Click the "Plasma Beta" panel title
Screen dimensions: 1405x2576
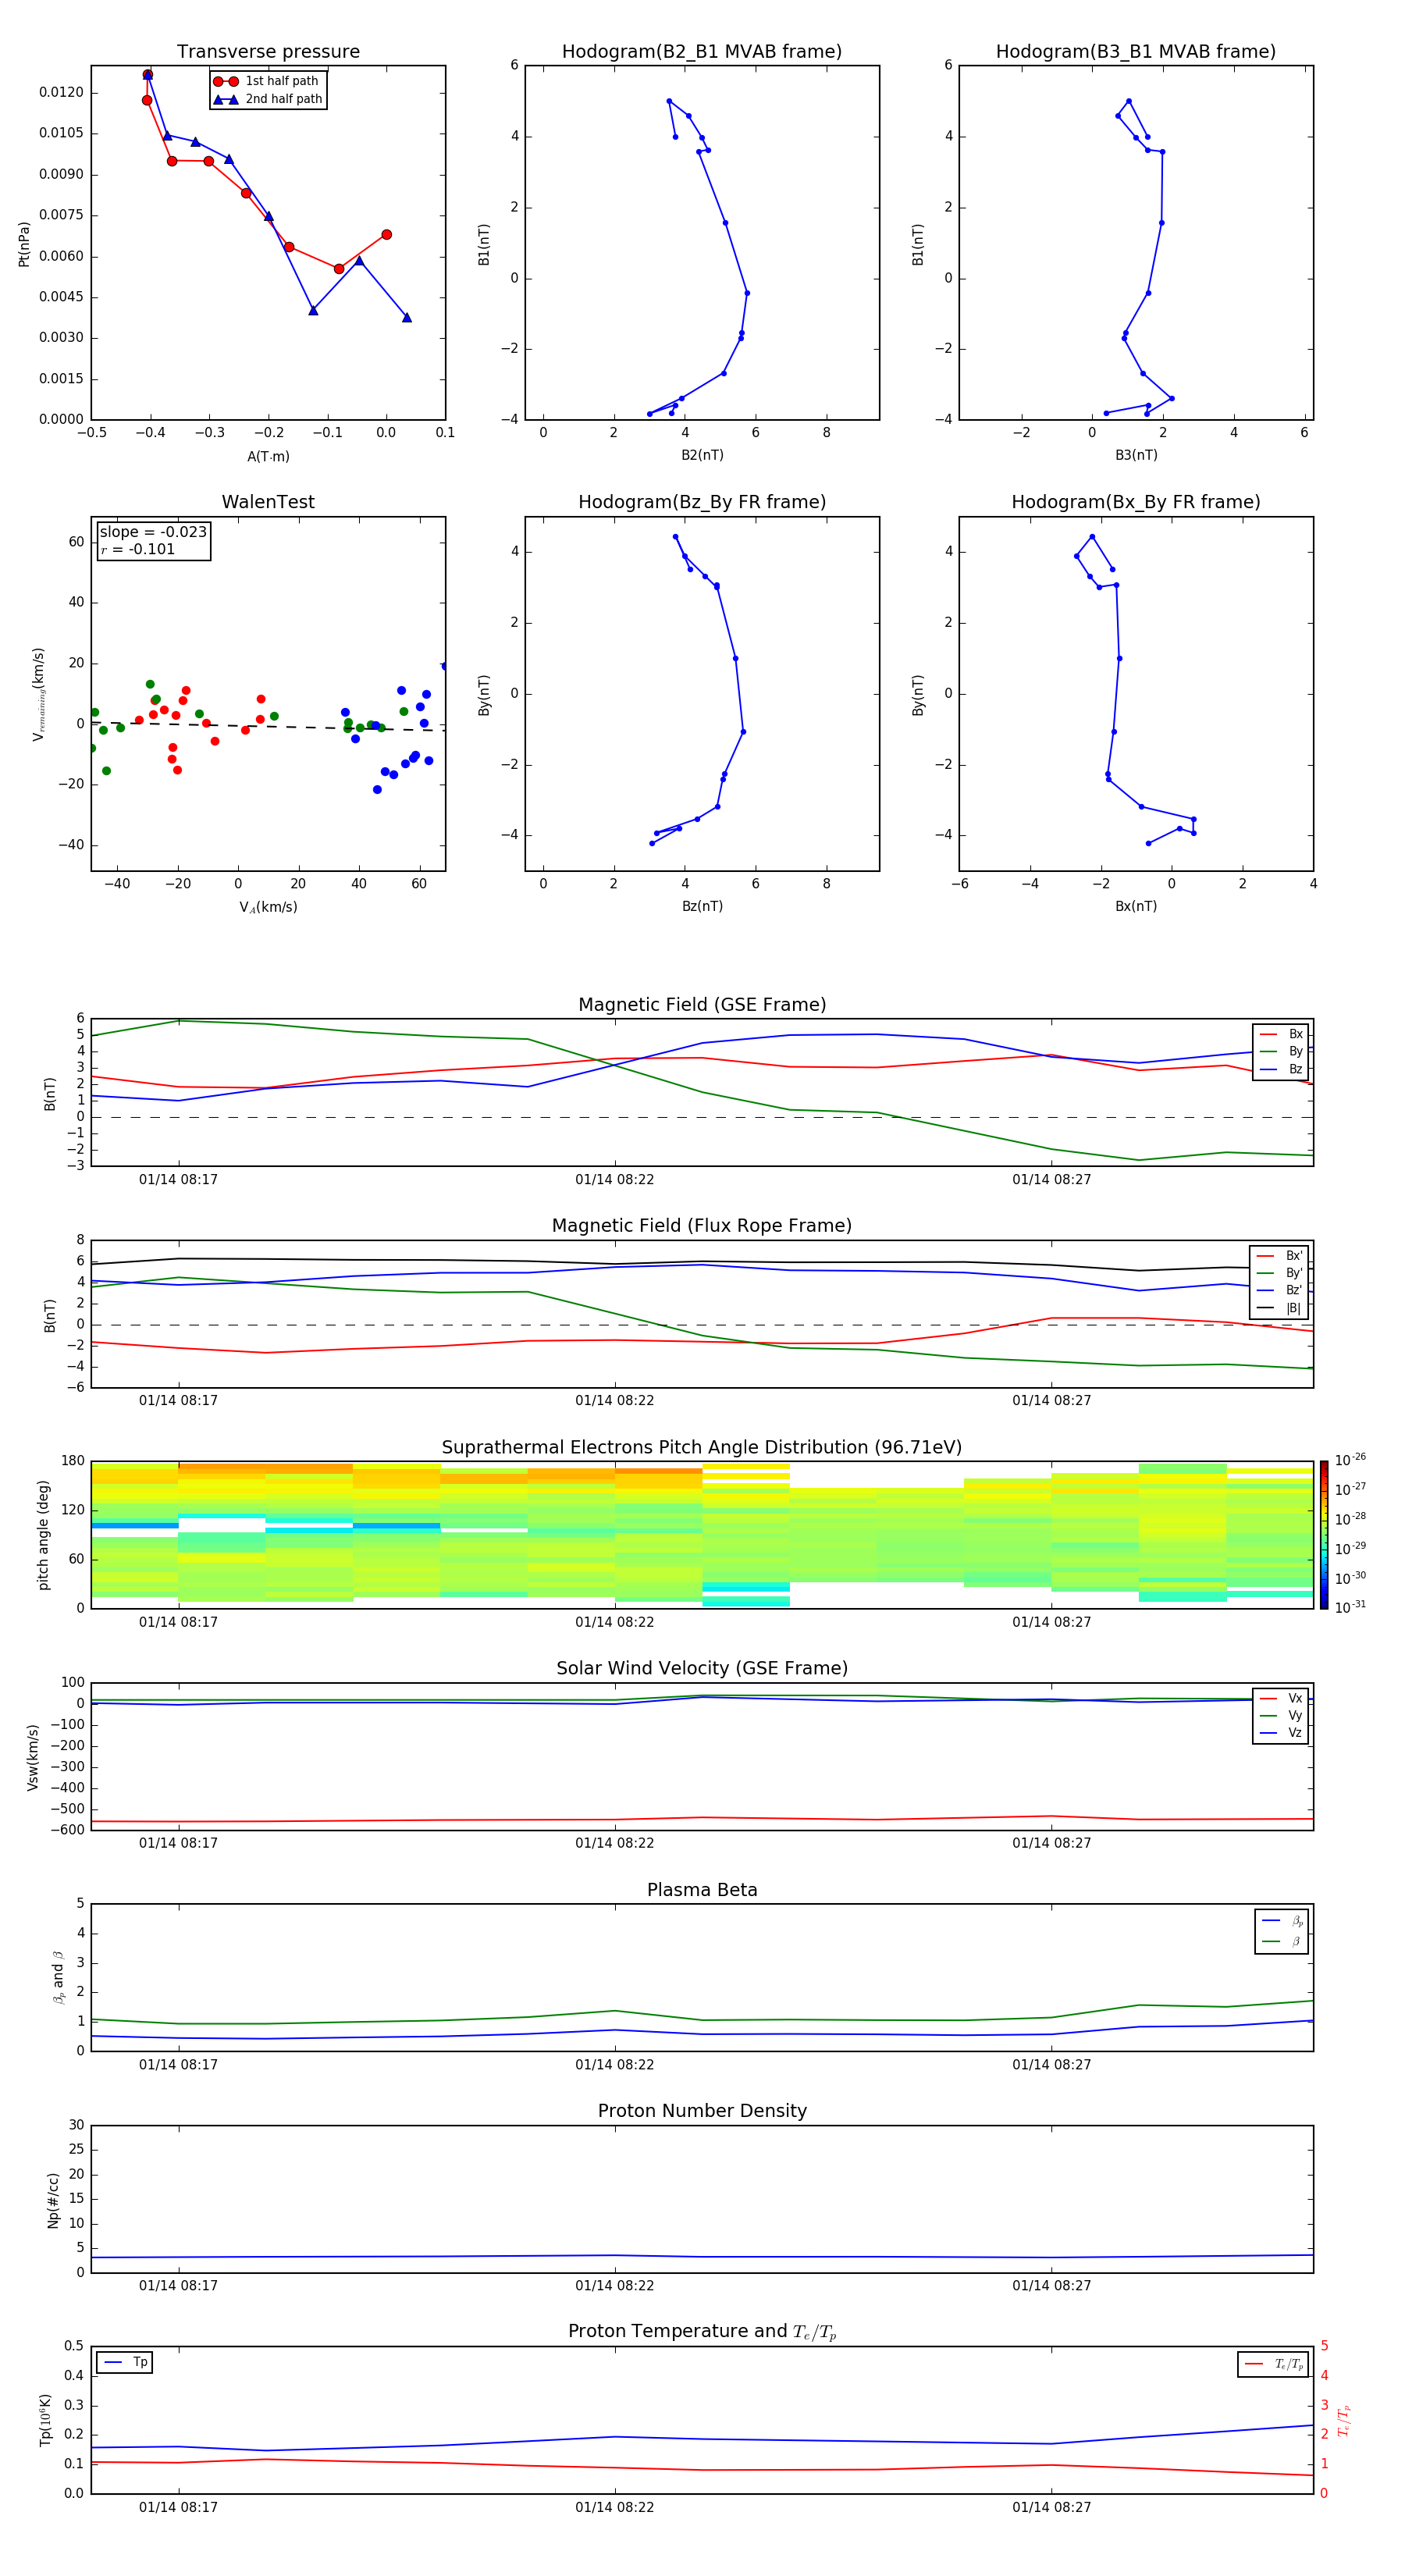(702, 1890)
